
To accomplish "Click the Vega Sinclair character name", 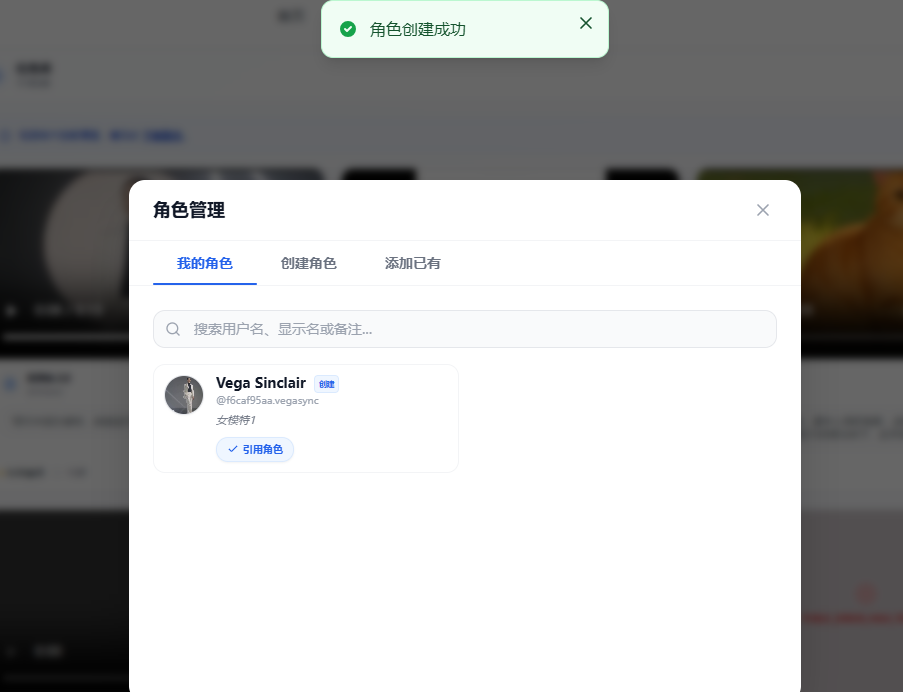I will point(261,383).
